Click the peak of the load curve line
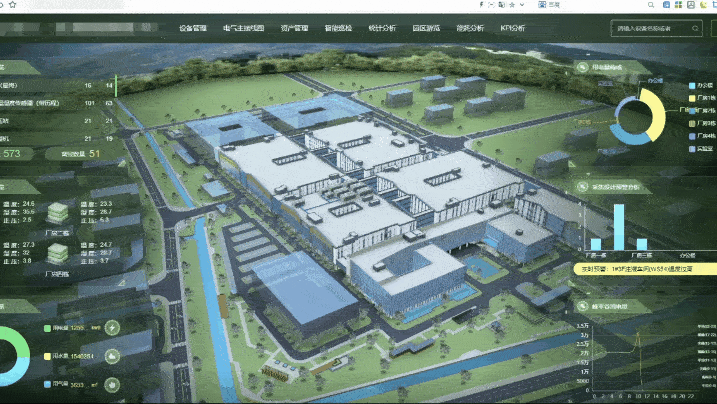717x404 pixels. pos(638,335)
